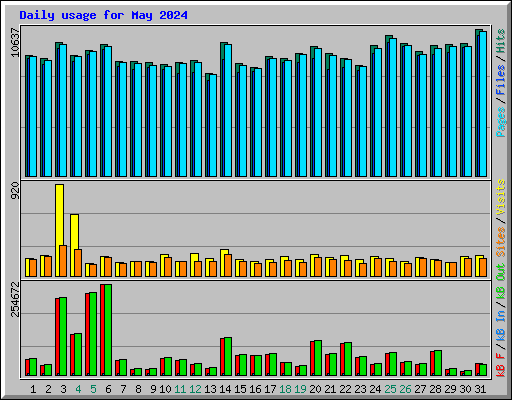The image size is (512, 400).
Task: Click green weekend day 11 label
Action: click(x=180, y=389)
